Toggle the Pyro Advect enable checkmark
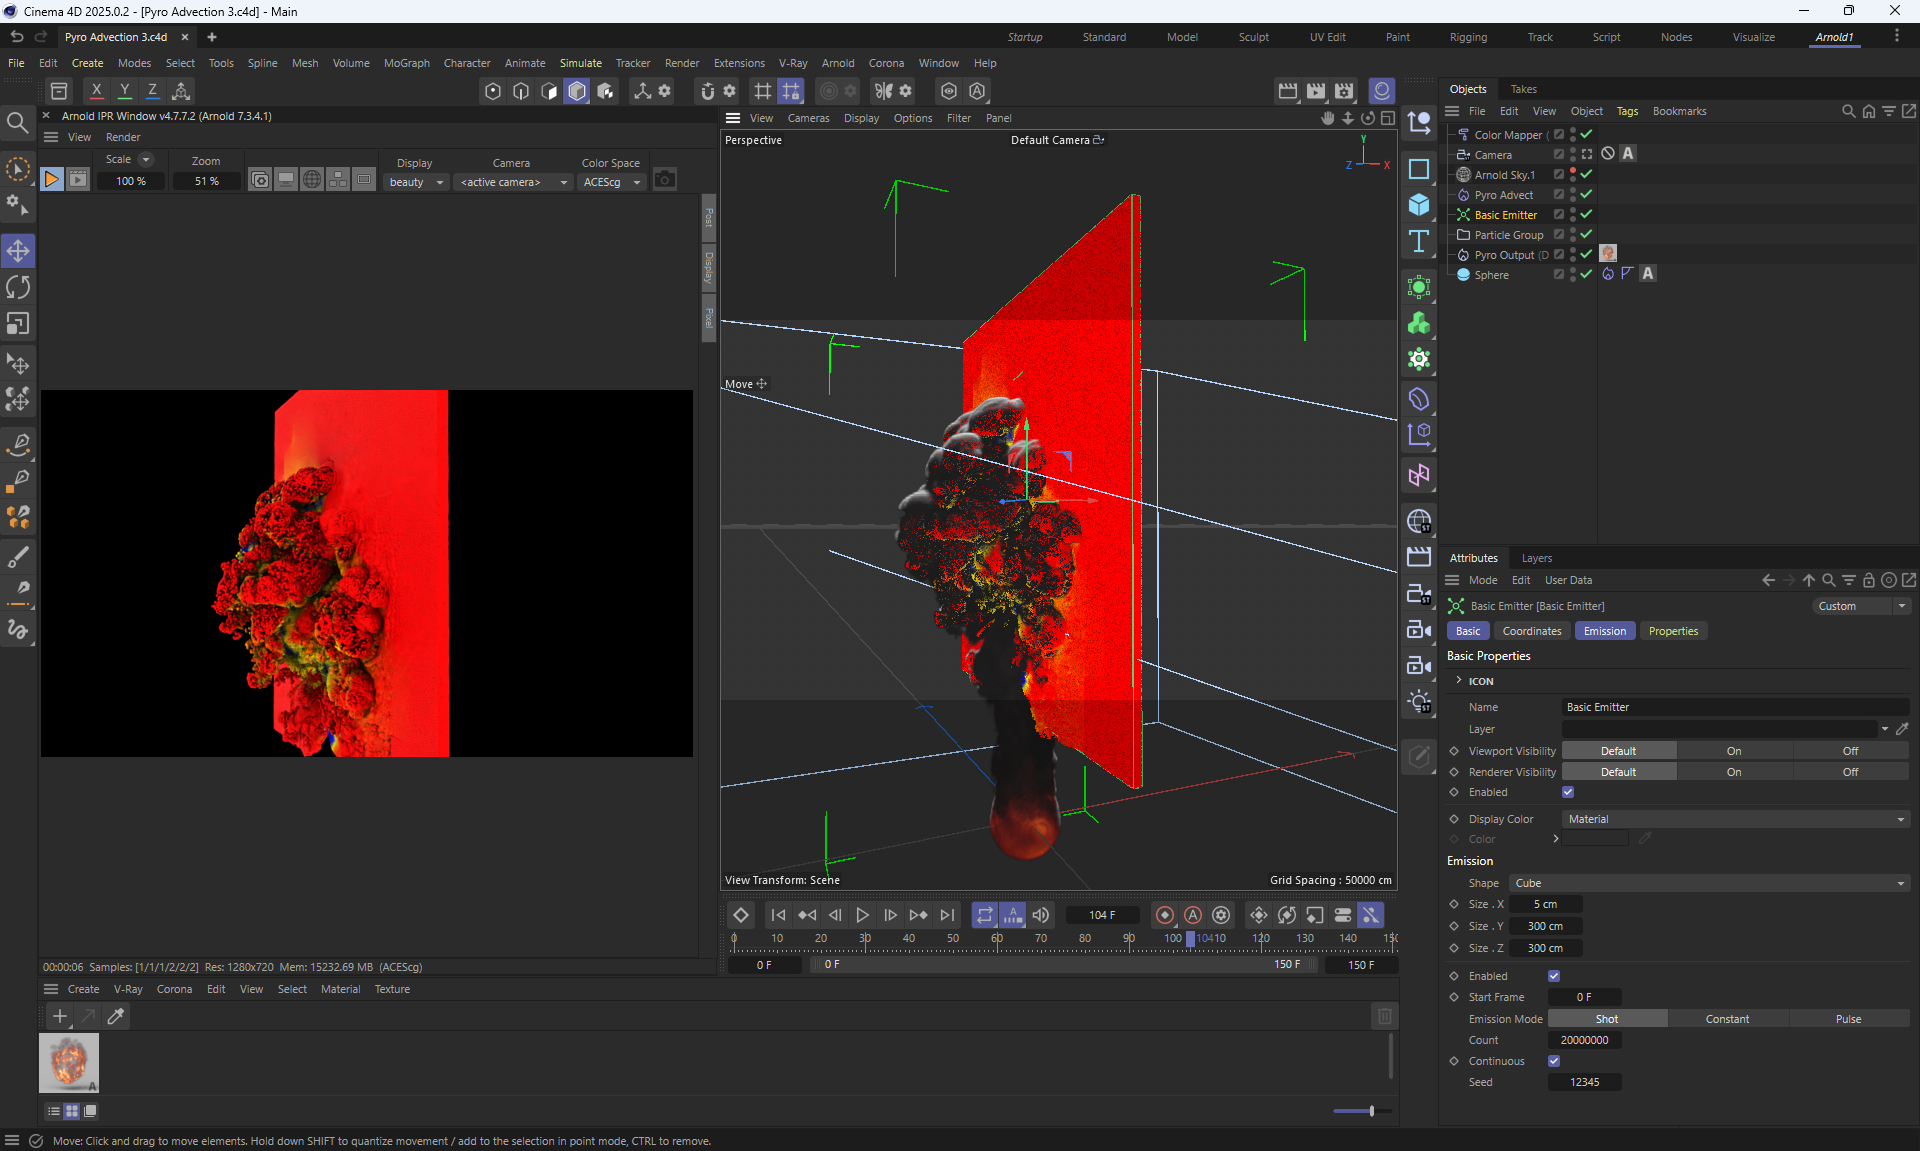Image resolution: width=1920 pixels, height=1151 pixels. (1586, 195)
